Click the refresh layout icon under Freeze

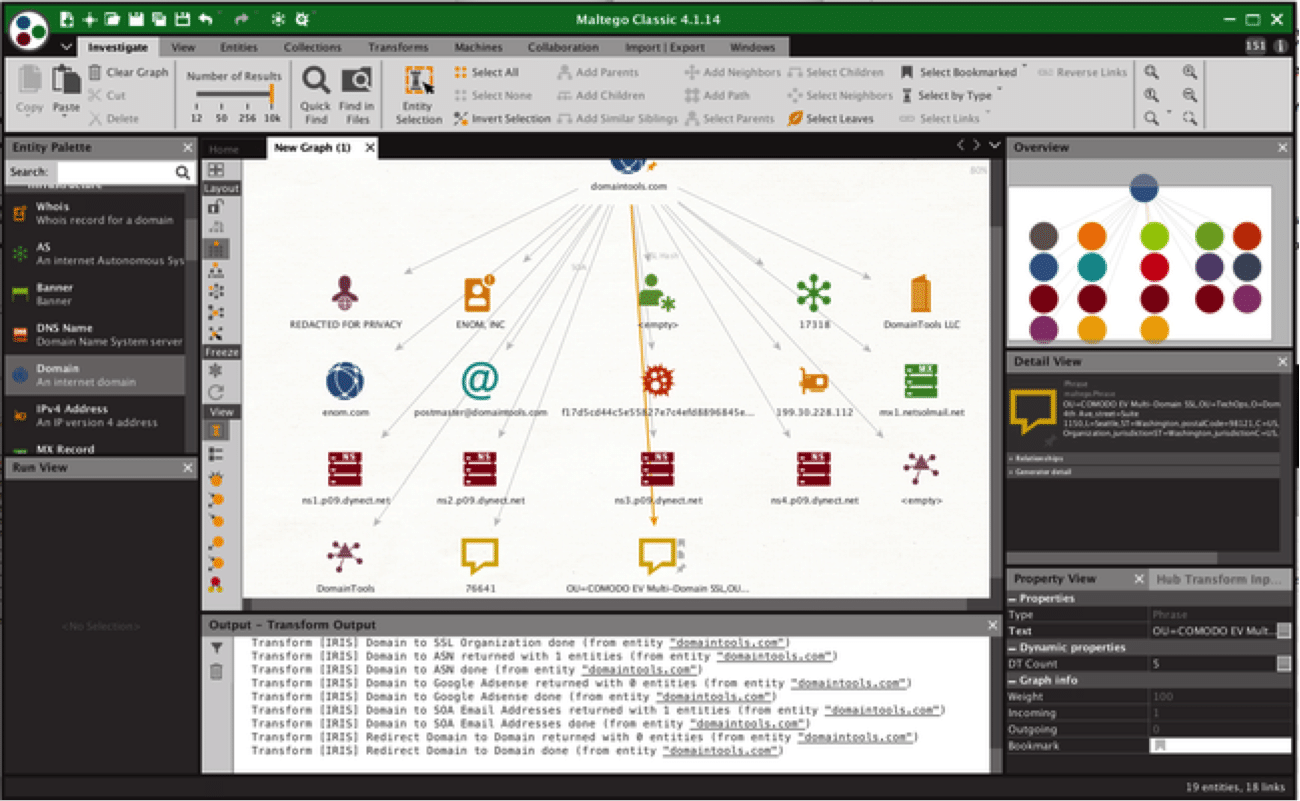[215, 392]
